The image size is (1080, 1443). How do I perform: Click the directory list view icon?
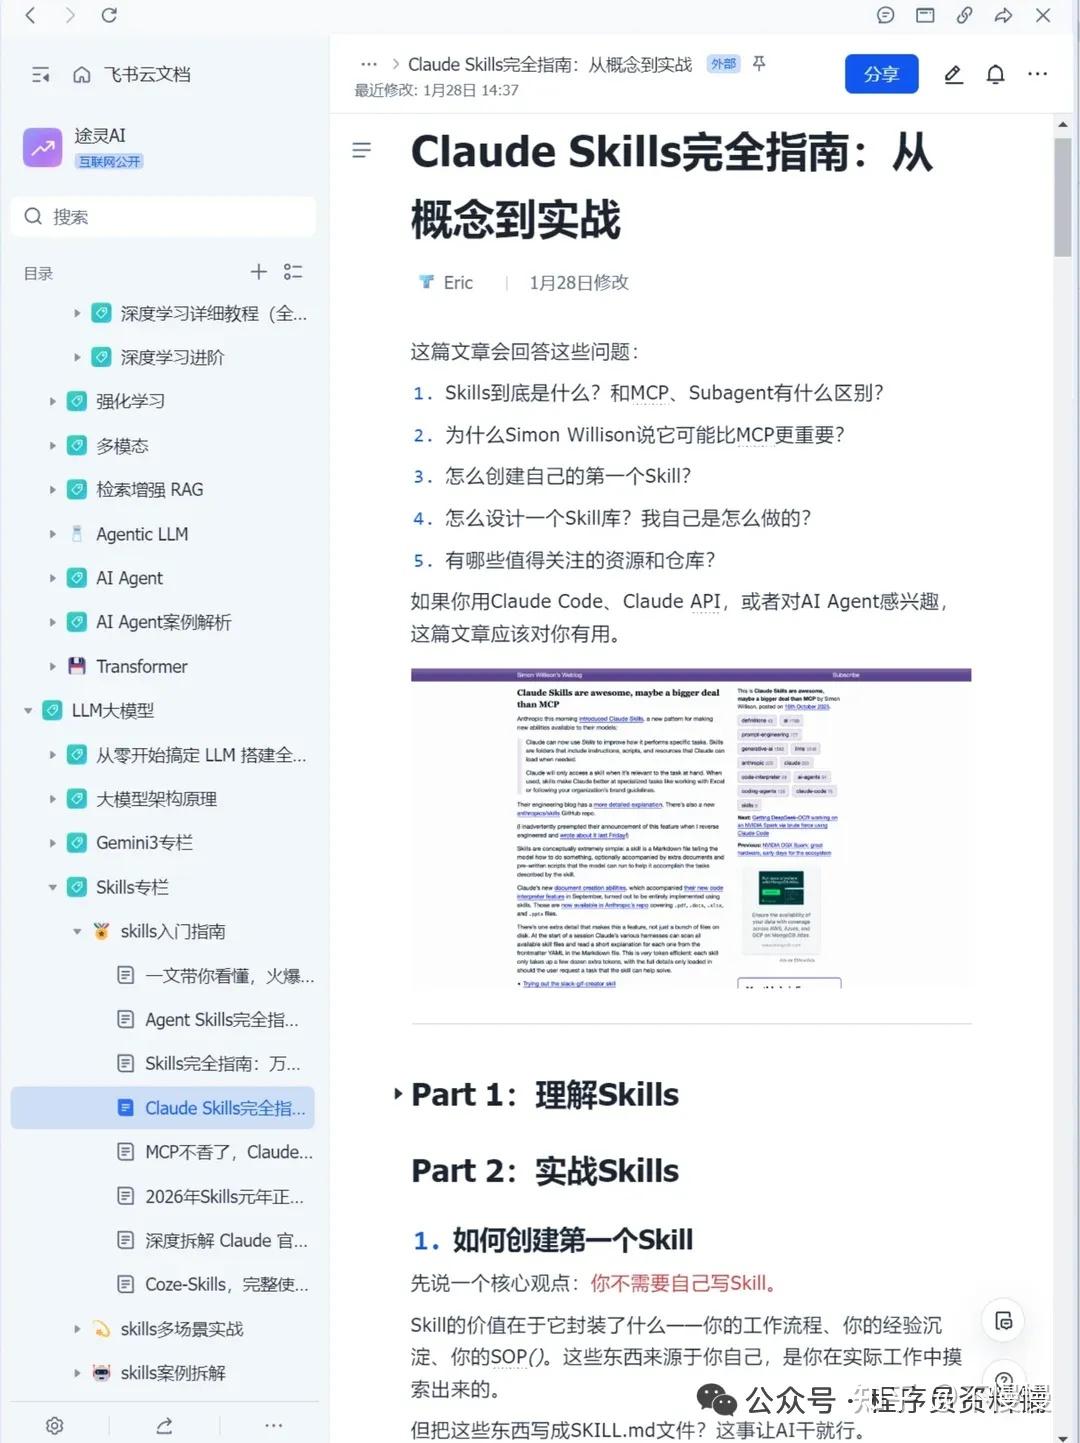tap(293, 272)
